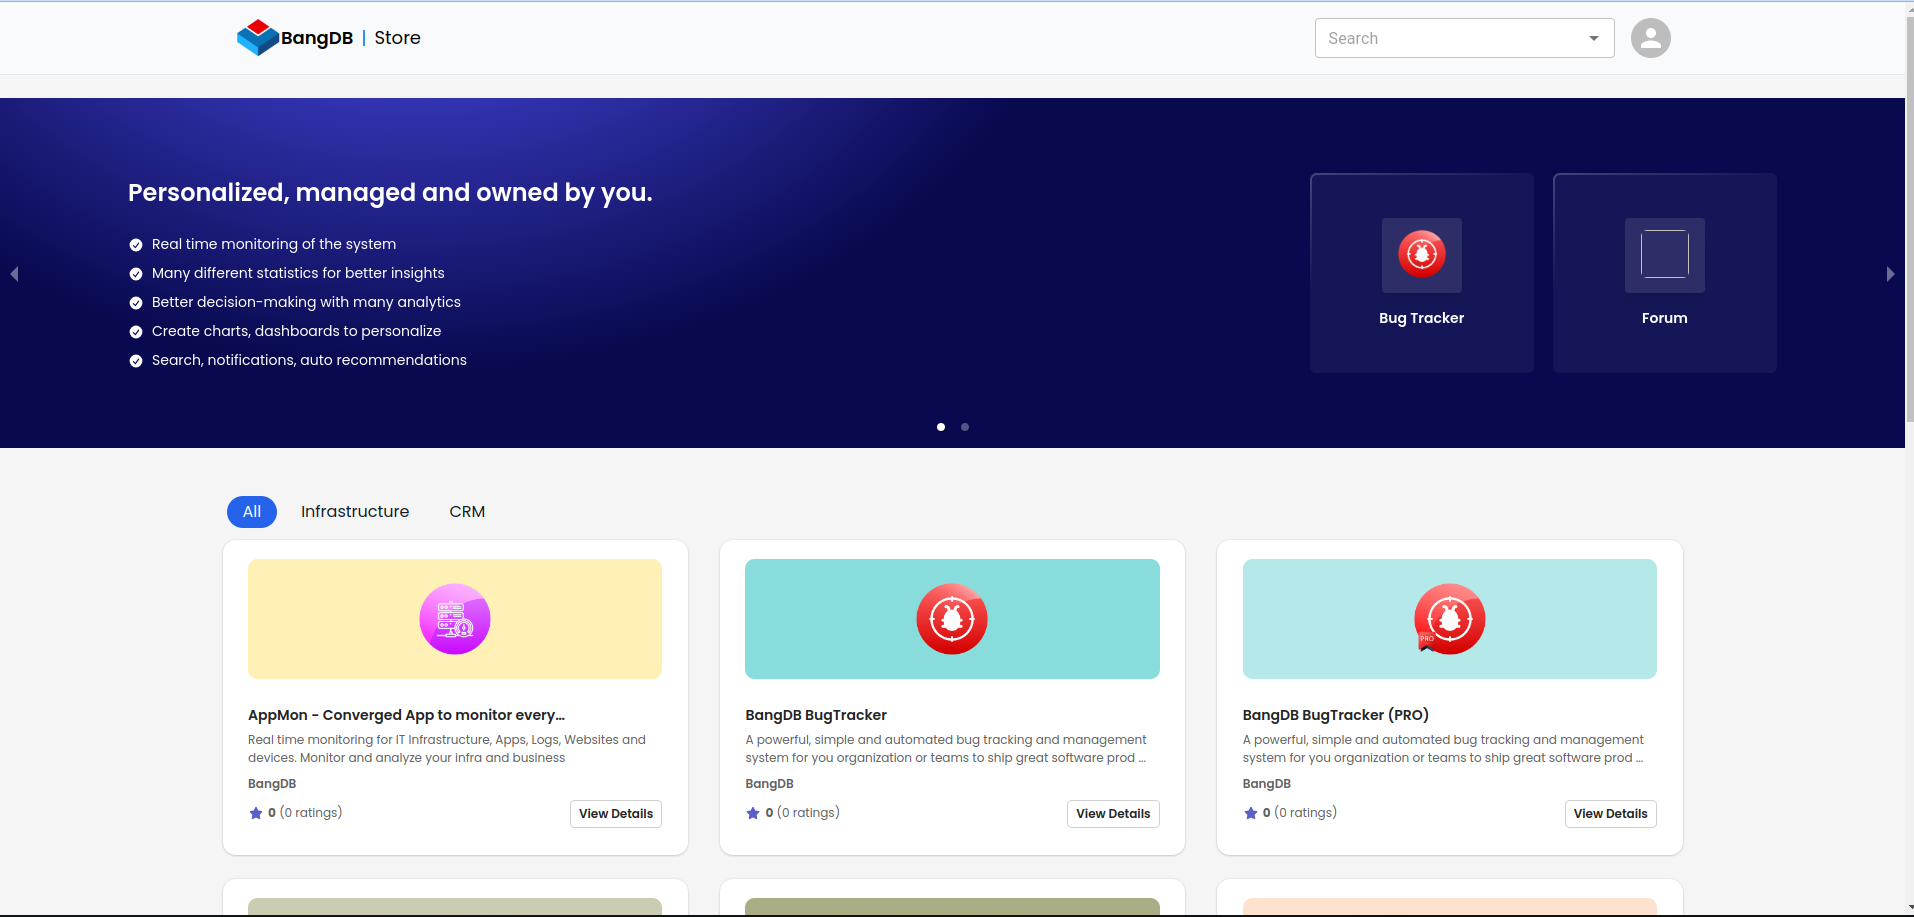Click the BugTracker (PRO) rating star icon
Screen dimensions: 1914x917
pos(1250,813)
